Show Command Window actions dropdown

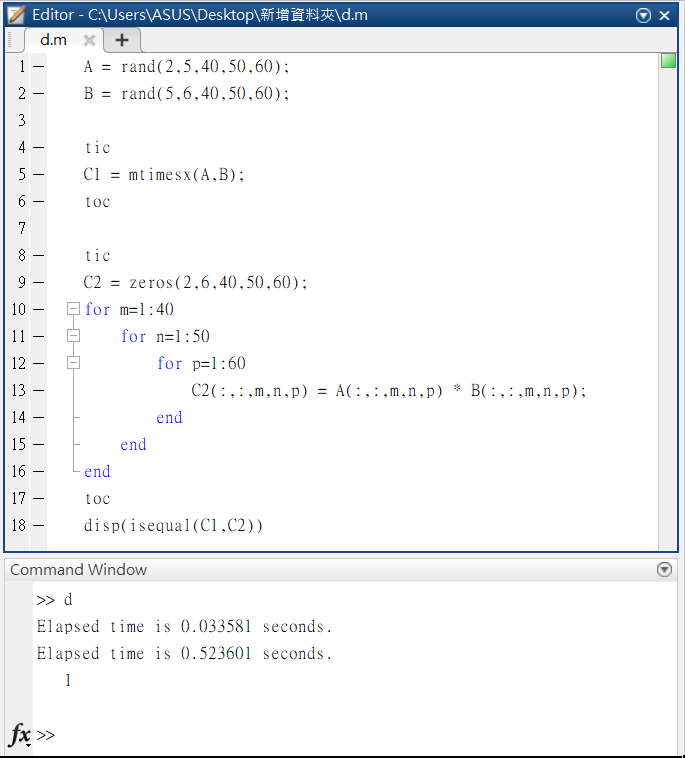664,570
